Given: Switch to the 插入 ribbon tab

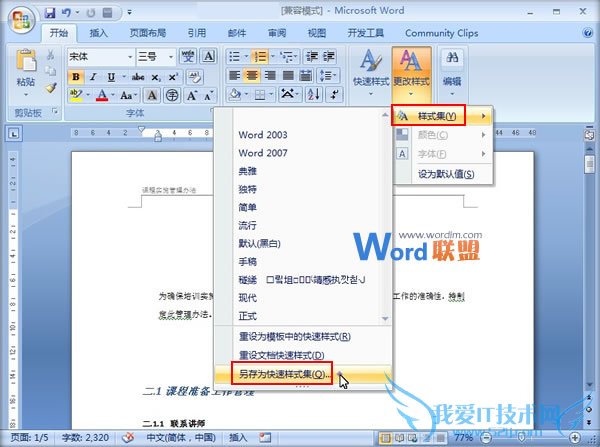Looking at the screenshot, I should (99, 33).
